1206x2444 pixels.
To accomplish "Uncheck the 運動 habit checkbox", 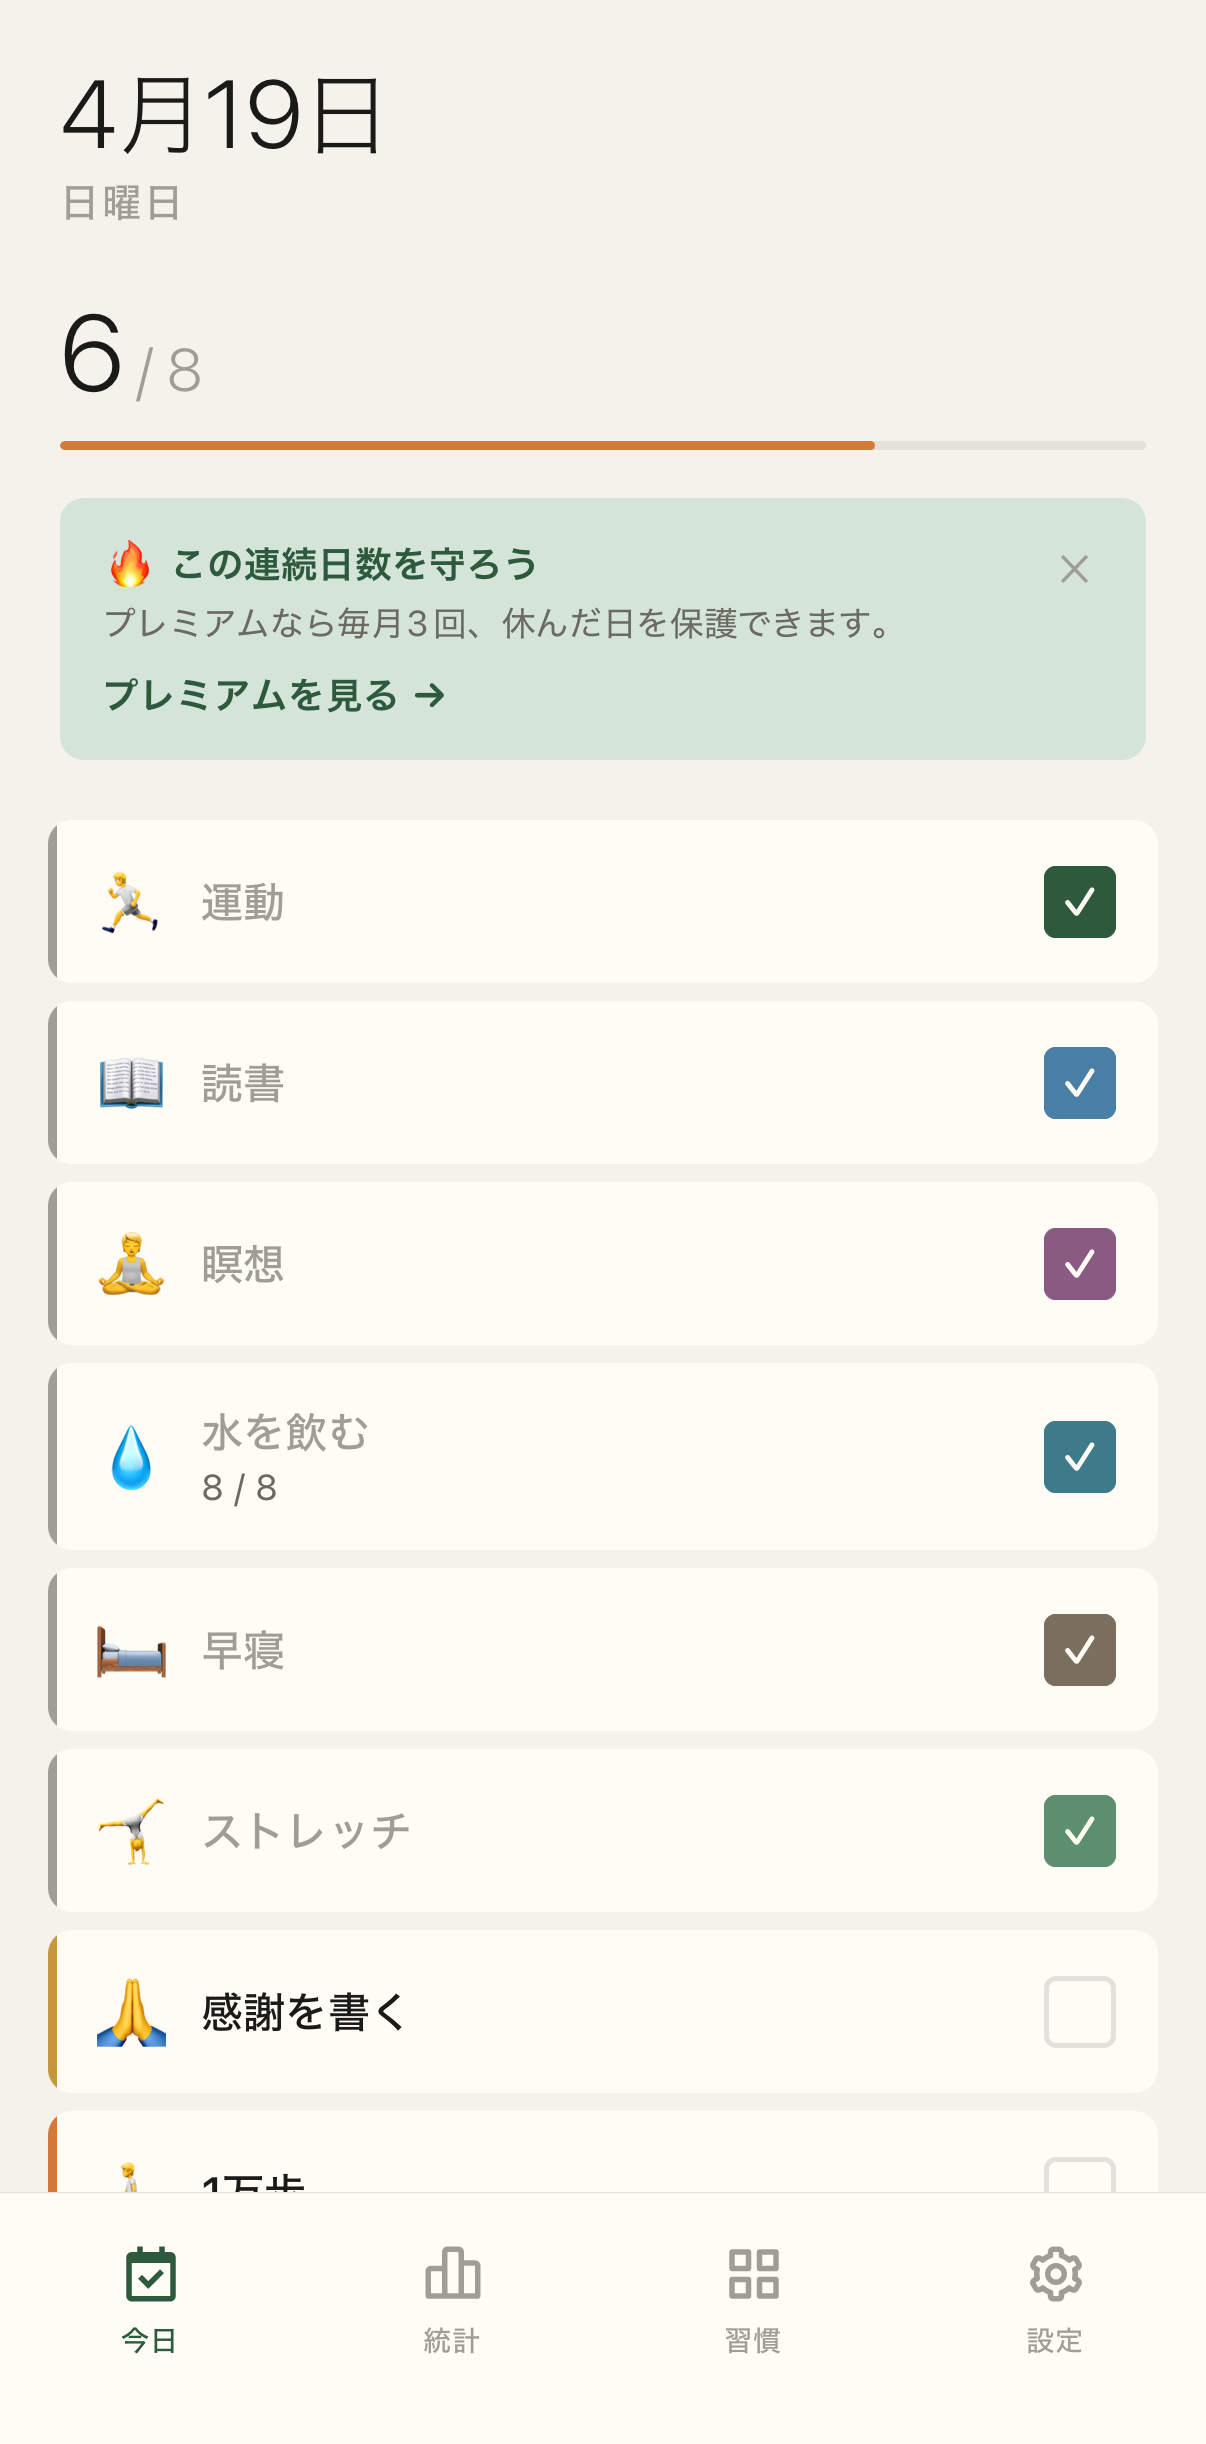I will click(1079, 902).
